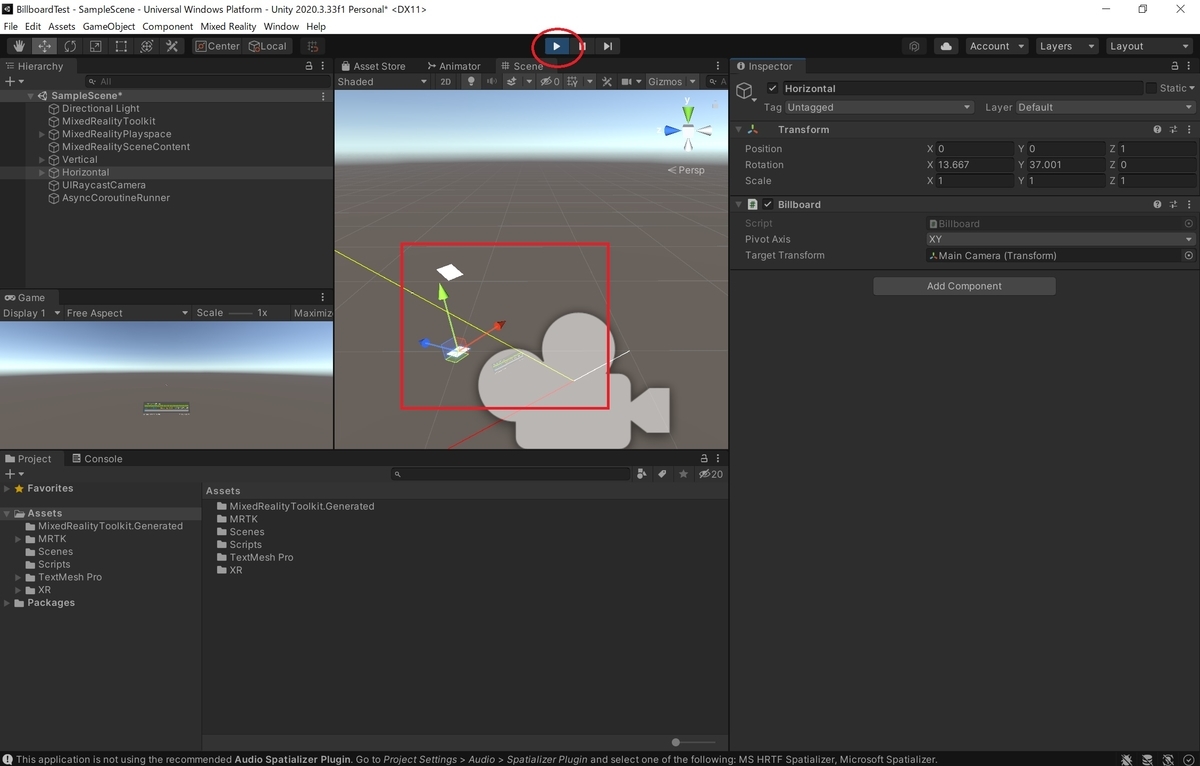Collapse the Transform component foldout
The width and height of the screenshot is (1200, 766).
tap(738, 129)
